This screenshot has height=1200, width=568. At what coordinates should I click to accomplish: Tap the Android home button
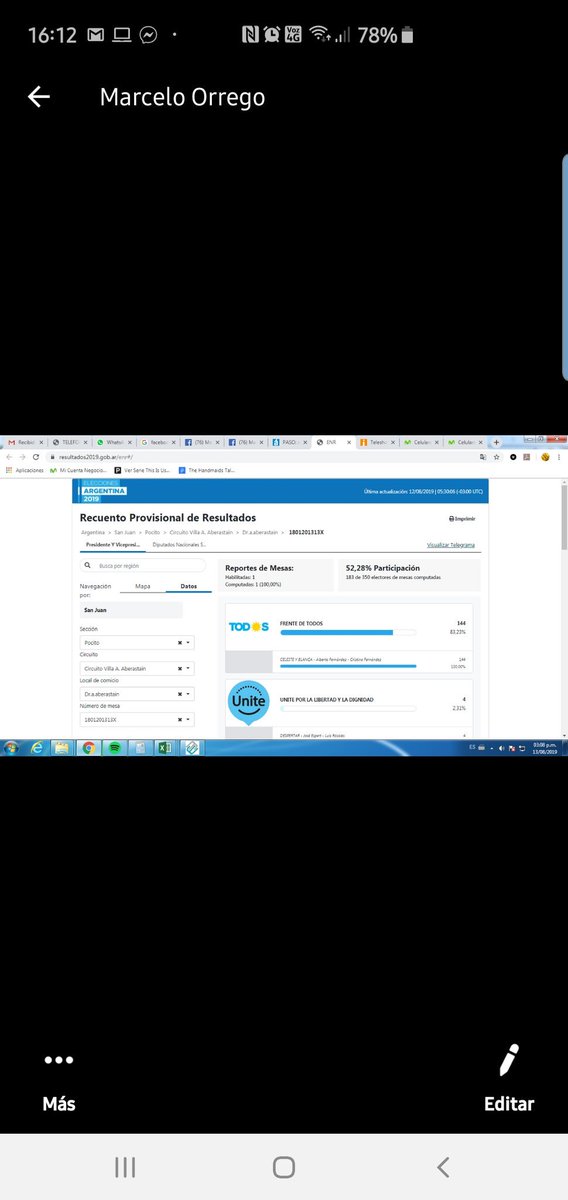click(284, 1167)
